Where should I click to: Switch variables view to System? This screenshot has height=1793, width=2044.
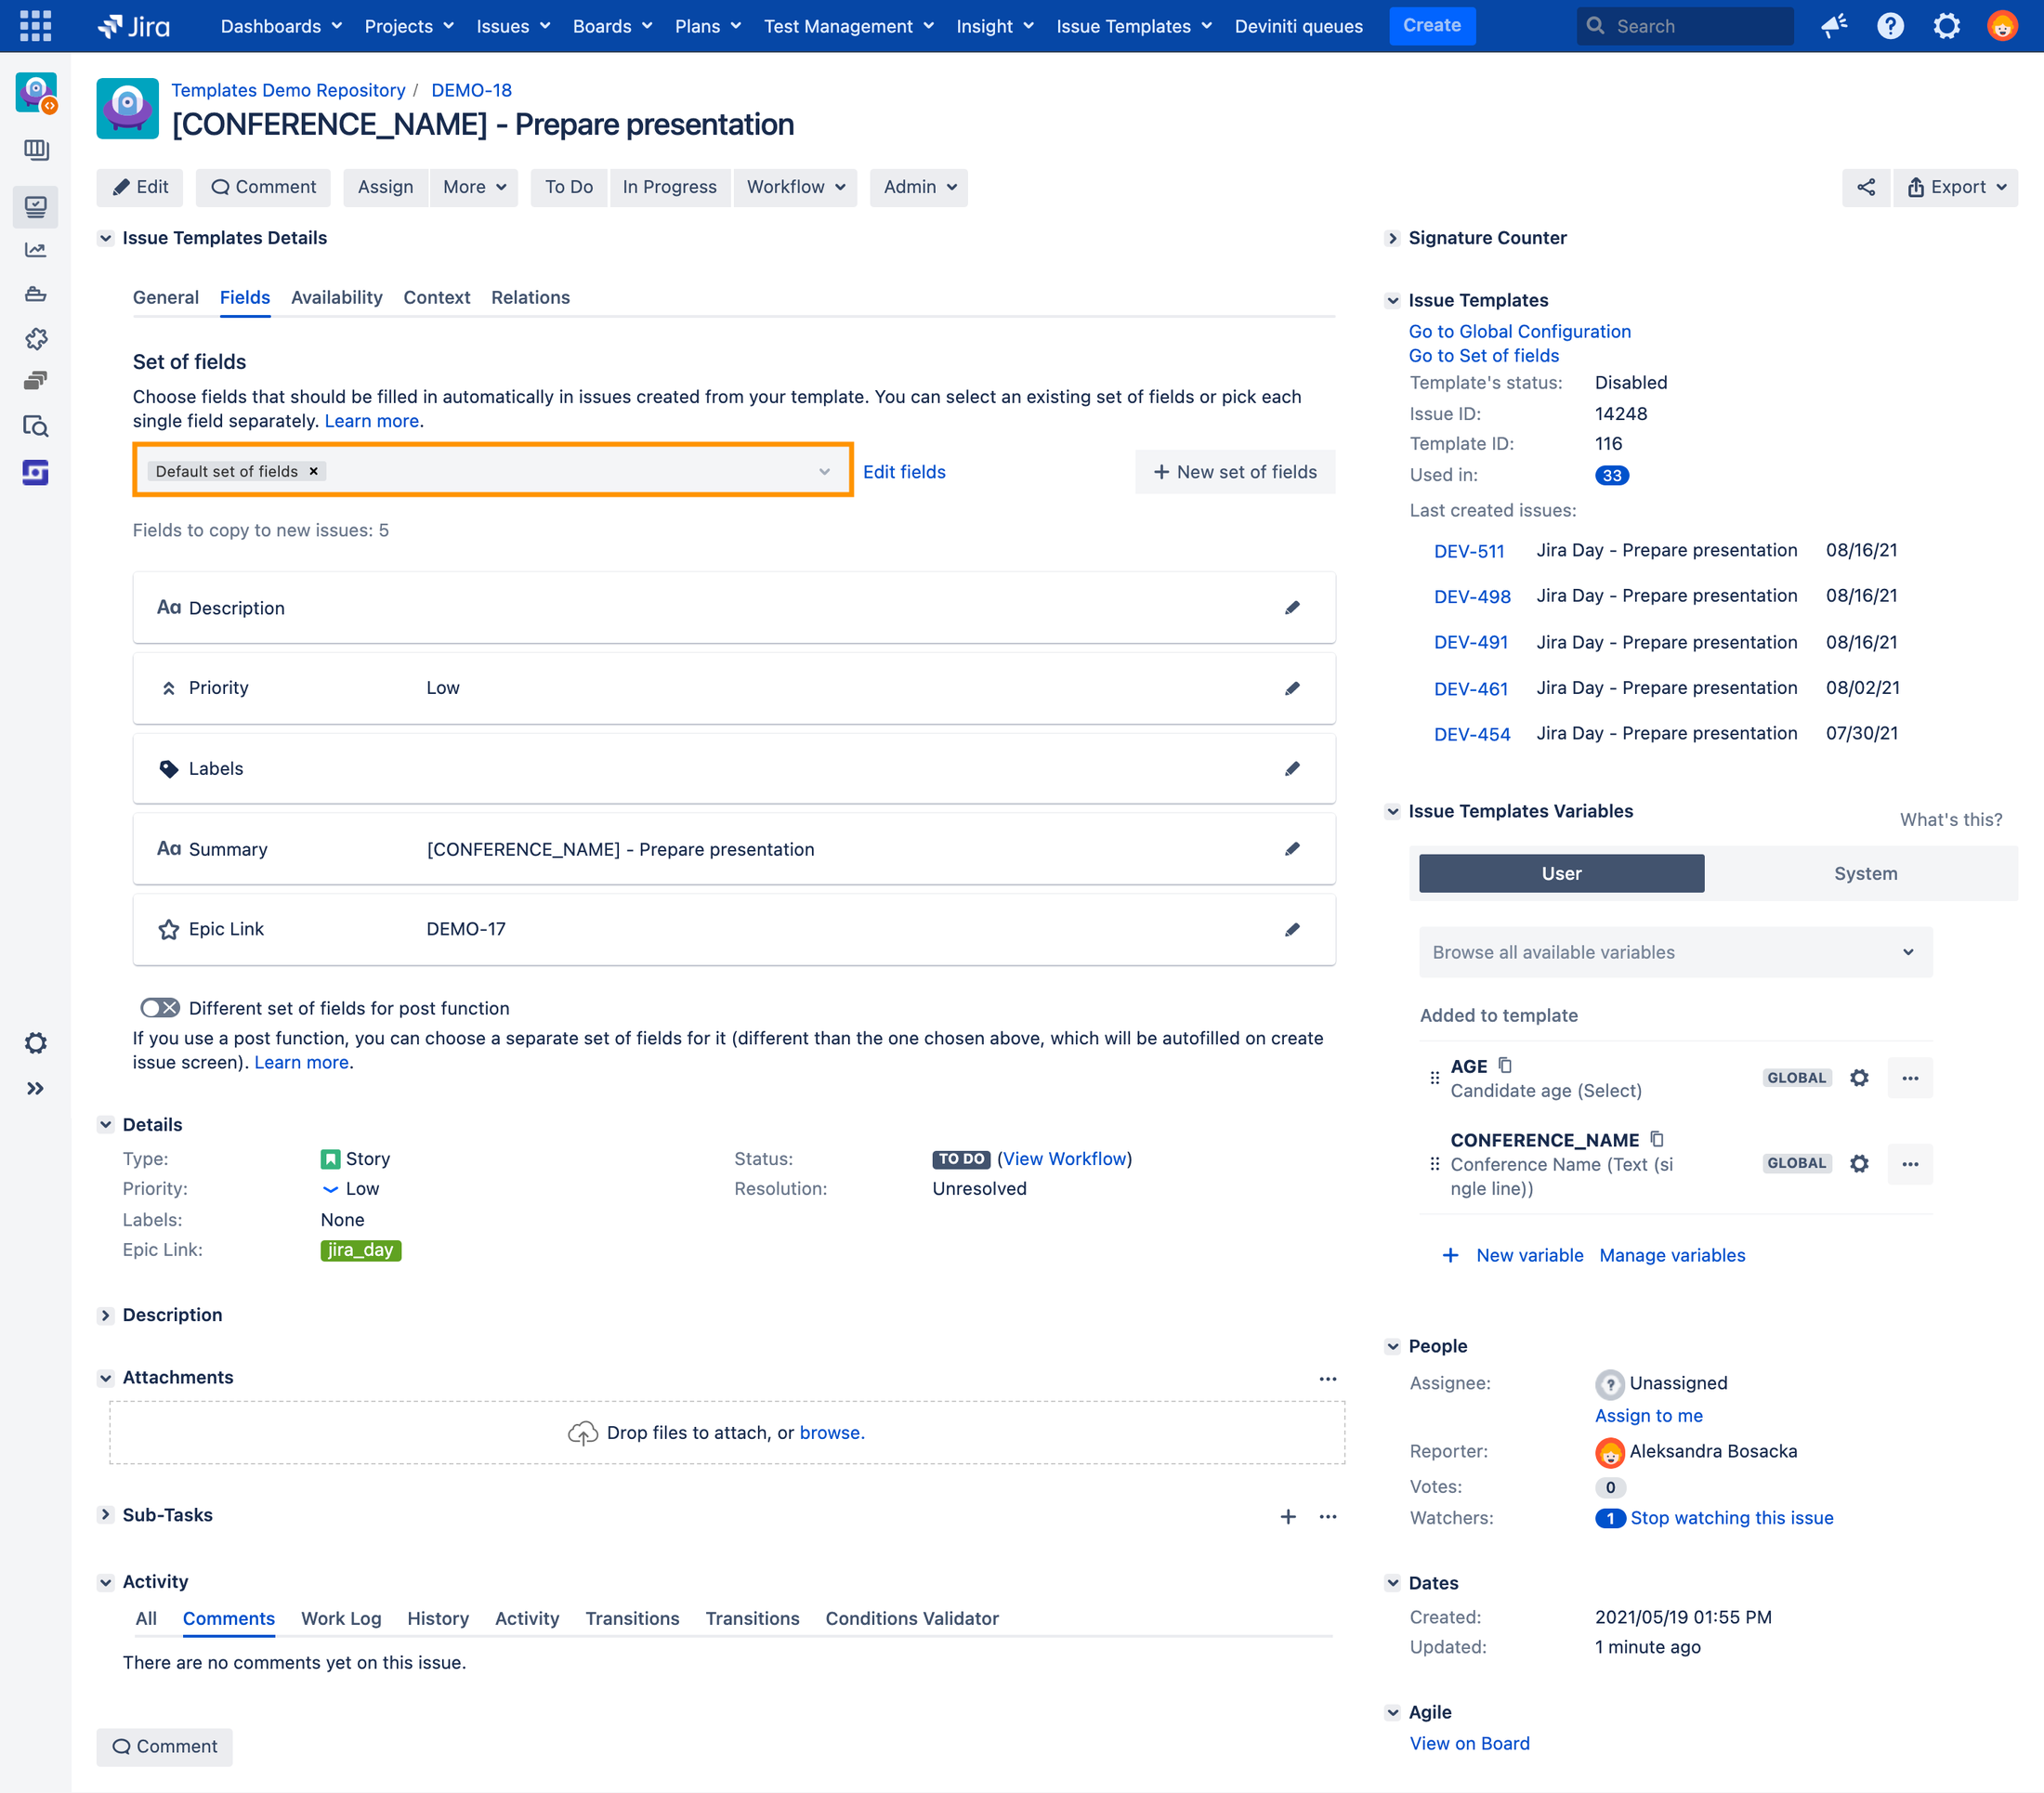[1865, 873]
